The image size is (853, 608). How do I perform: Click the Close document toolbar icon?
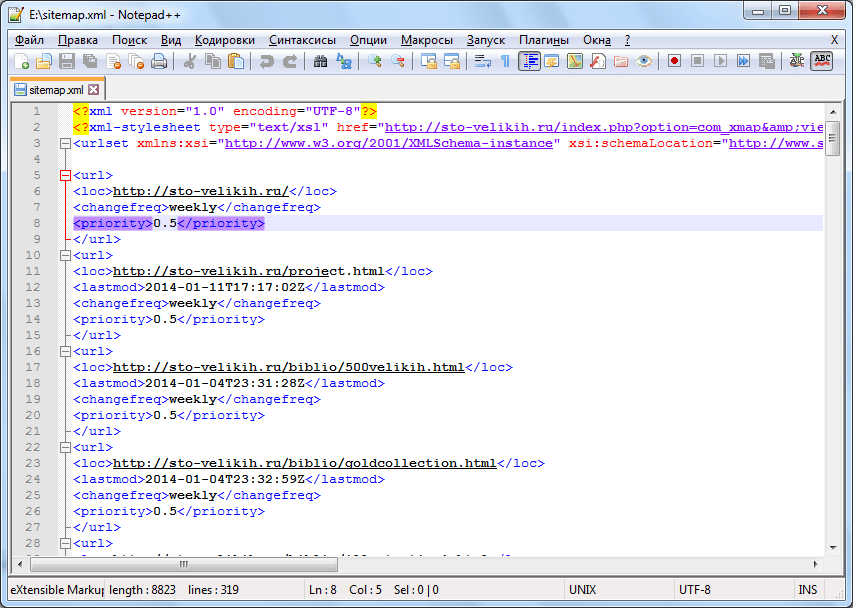[x=113, y=62]
